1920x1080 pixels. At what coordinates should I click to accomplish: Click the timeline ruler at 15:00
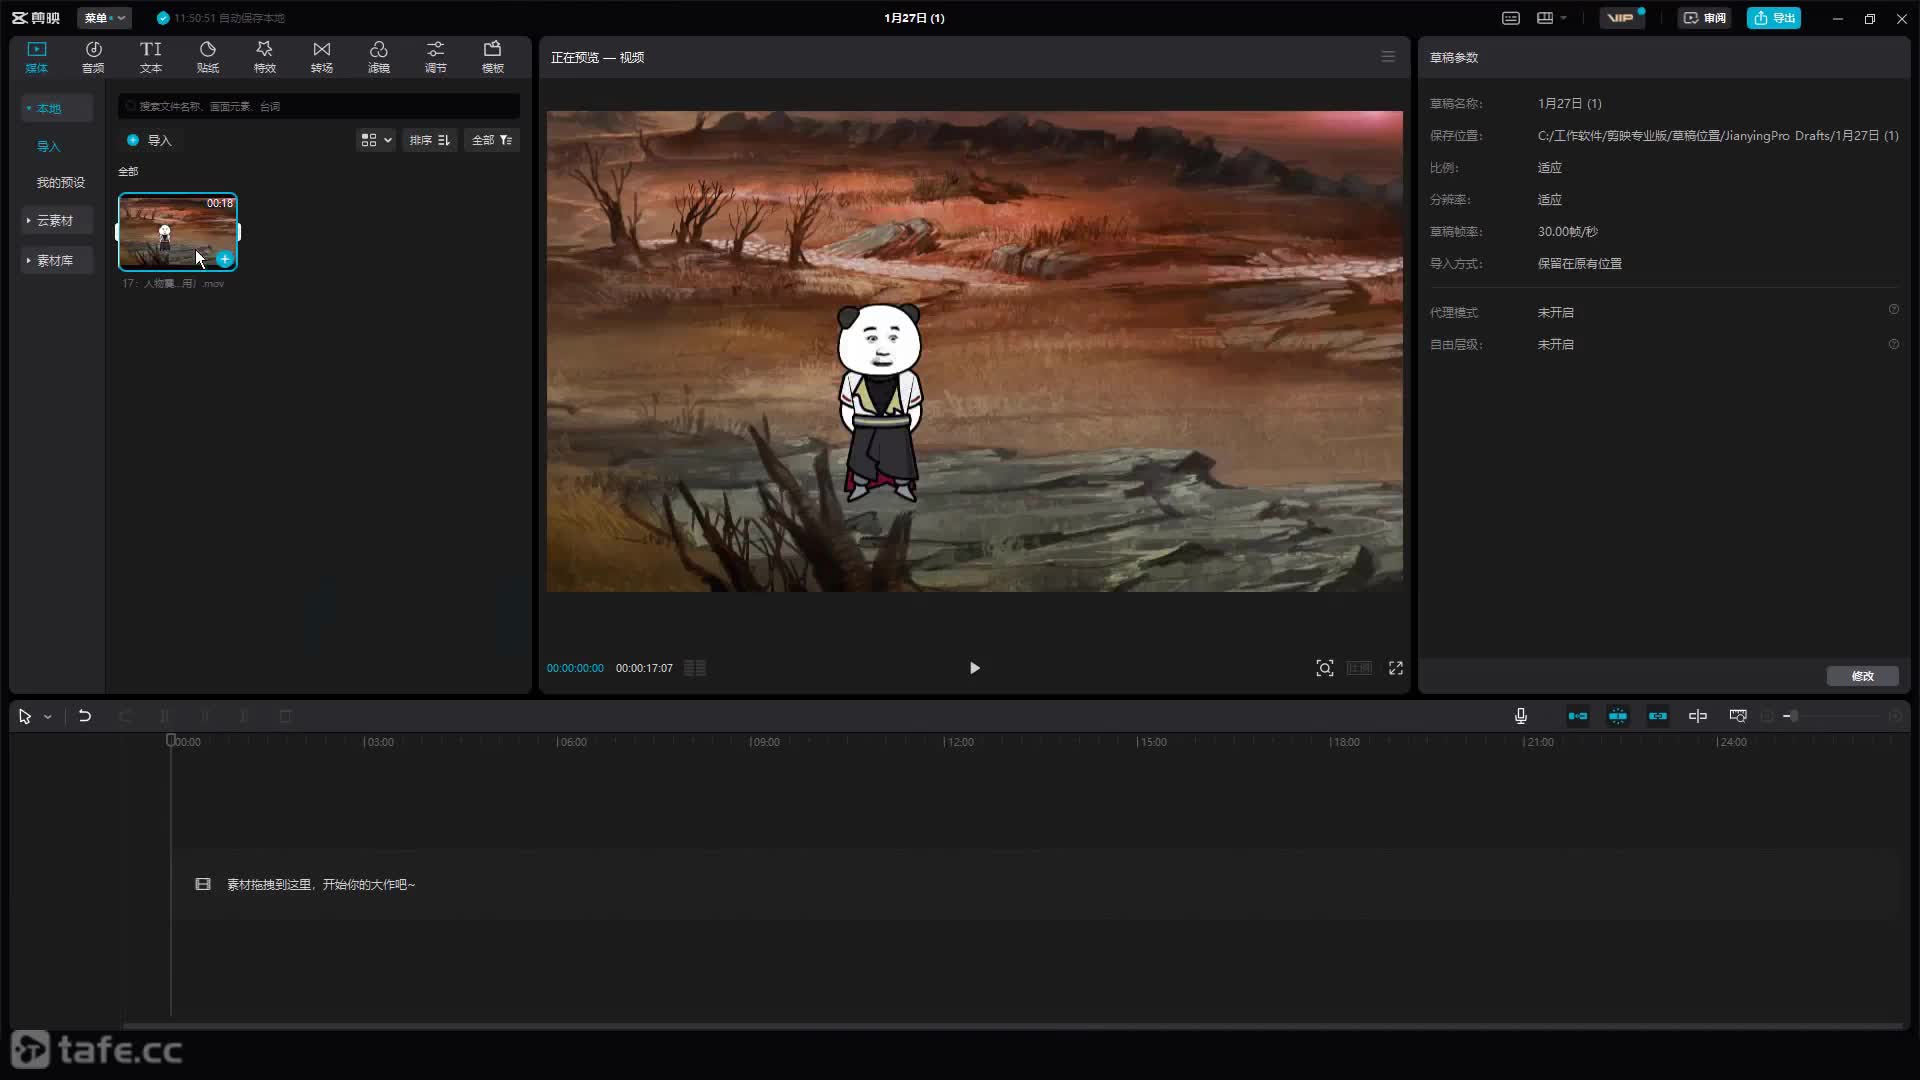(x=1152, y=742)
